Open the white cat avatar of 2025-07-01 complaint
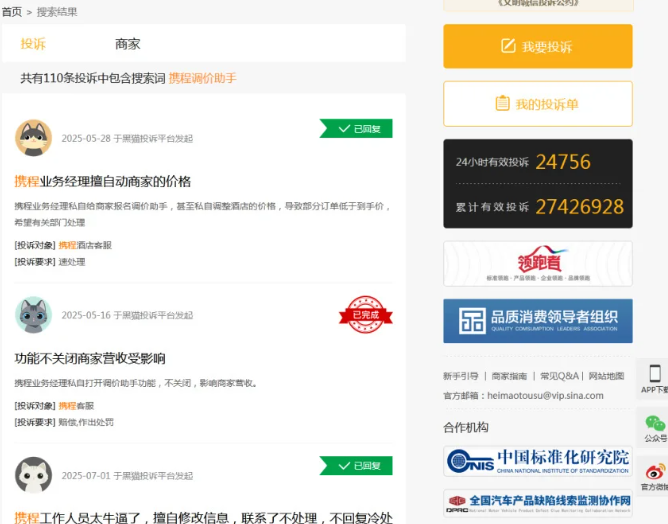668x524 pixels. (x=33, y=475)
